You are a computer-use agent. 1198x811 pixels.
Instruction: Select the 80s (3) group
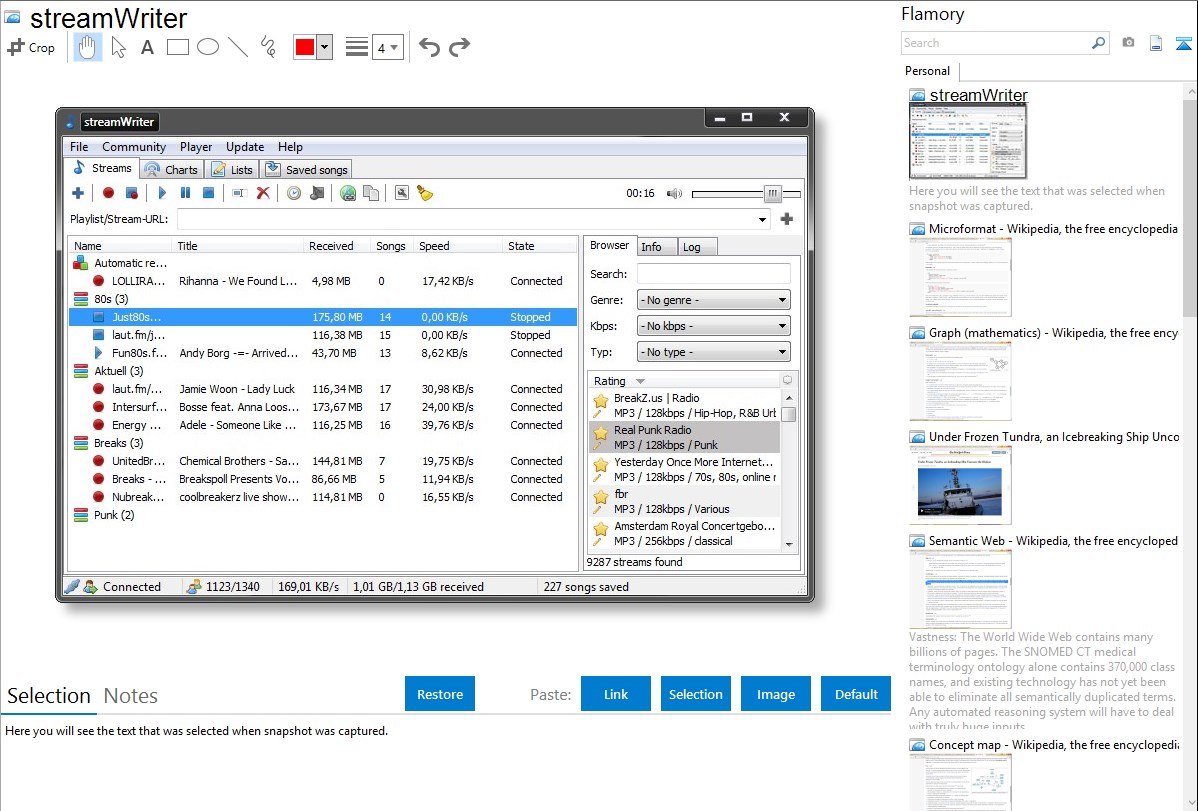tap(112, 299)
